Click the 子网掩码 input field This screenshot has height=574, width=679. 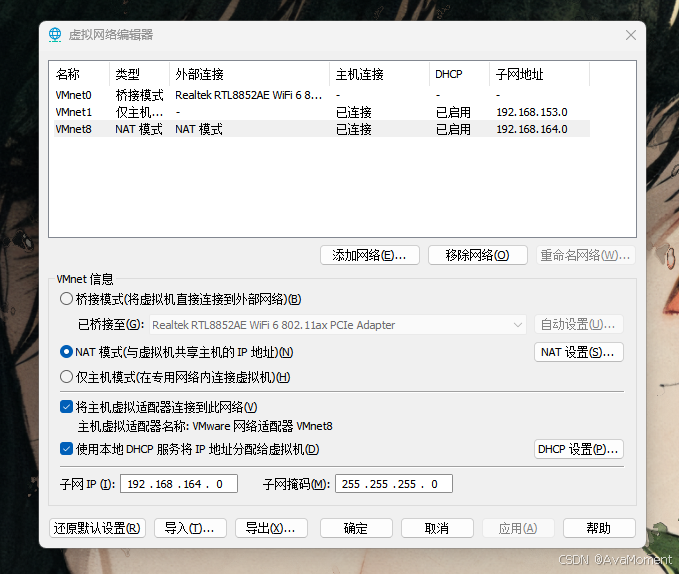tap(394, 484)
